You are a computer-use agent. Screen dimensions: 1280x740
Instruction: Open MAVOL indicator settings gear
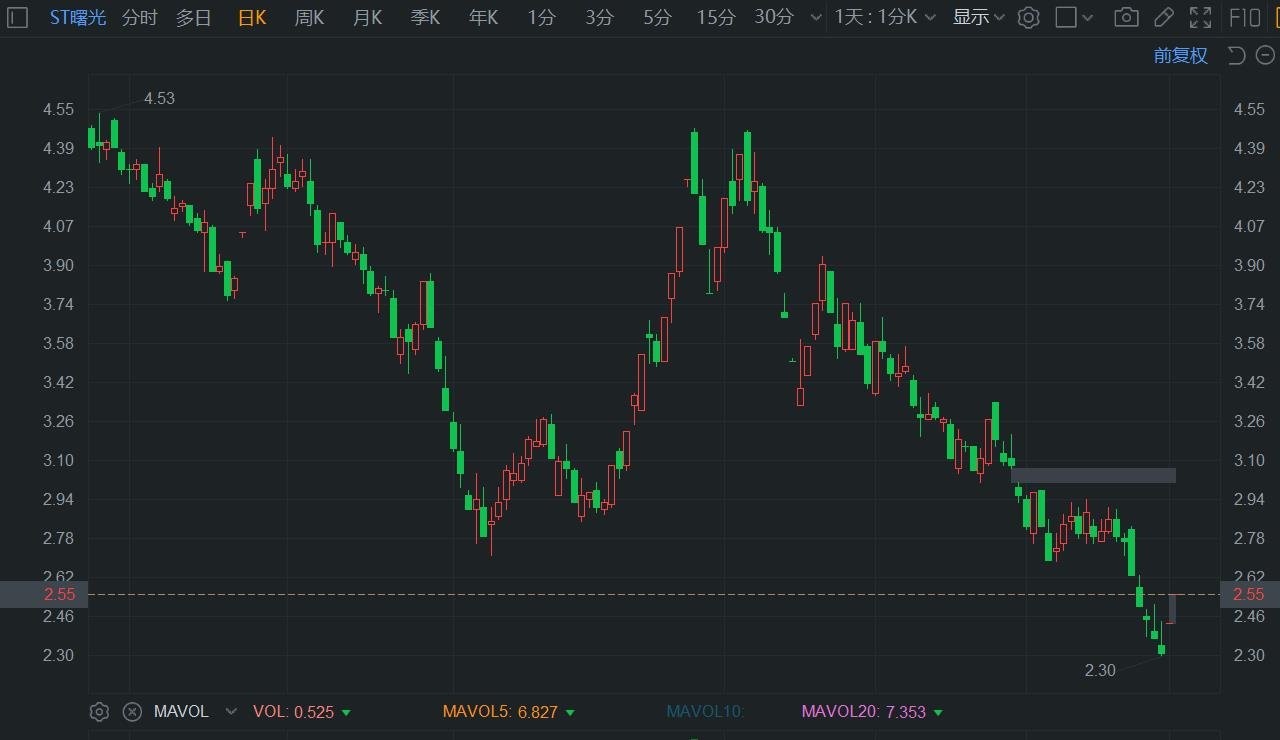(x=99, y=712)
